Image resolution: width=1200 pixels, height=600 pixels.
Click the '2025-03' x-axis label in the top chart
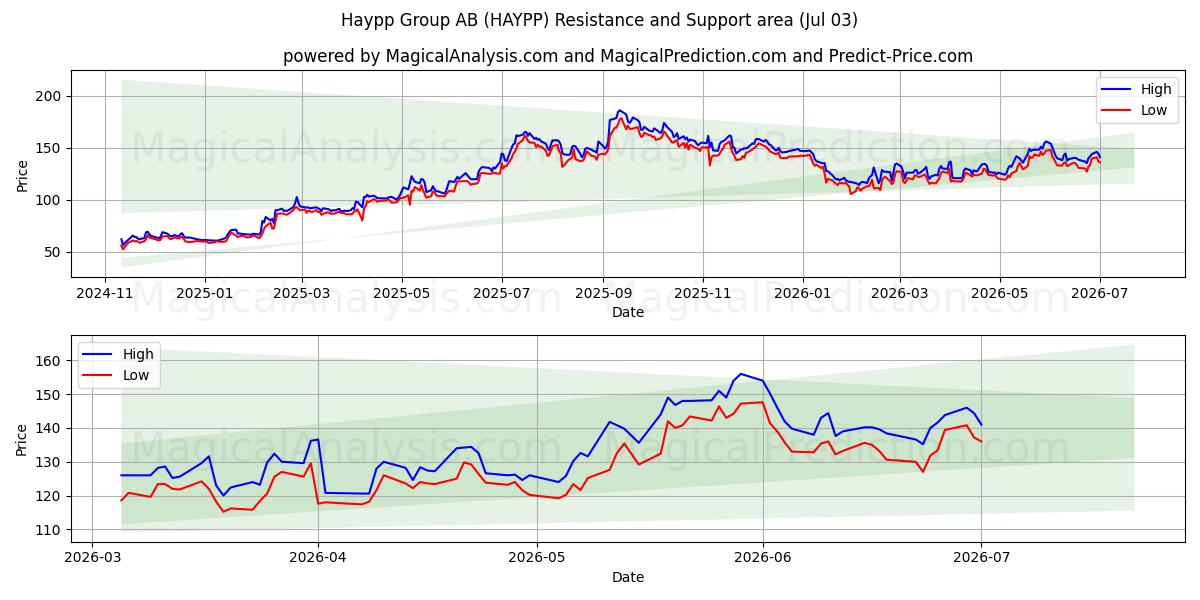[301, 294]
